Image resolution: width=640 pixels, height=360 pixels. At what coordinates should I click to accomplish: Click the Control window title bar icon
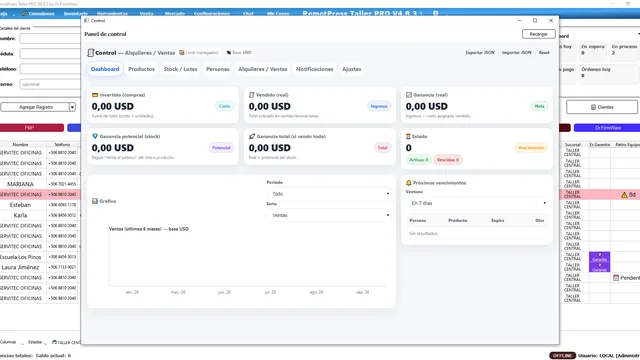tap(86, 20)
